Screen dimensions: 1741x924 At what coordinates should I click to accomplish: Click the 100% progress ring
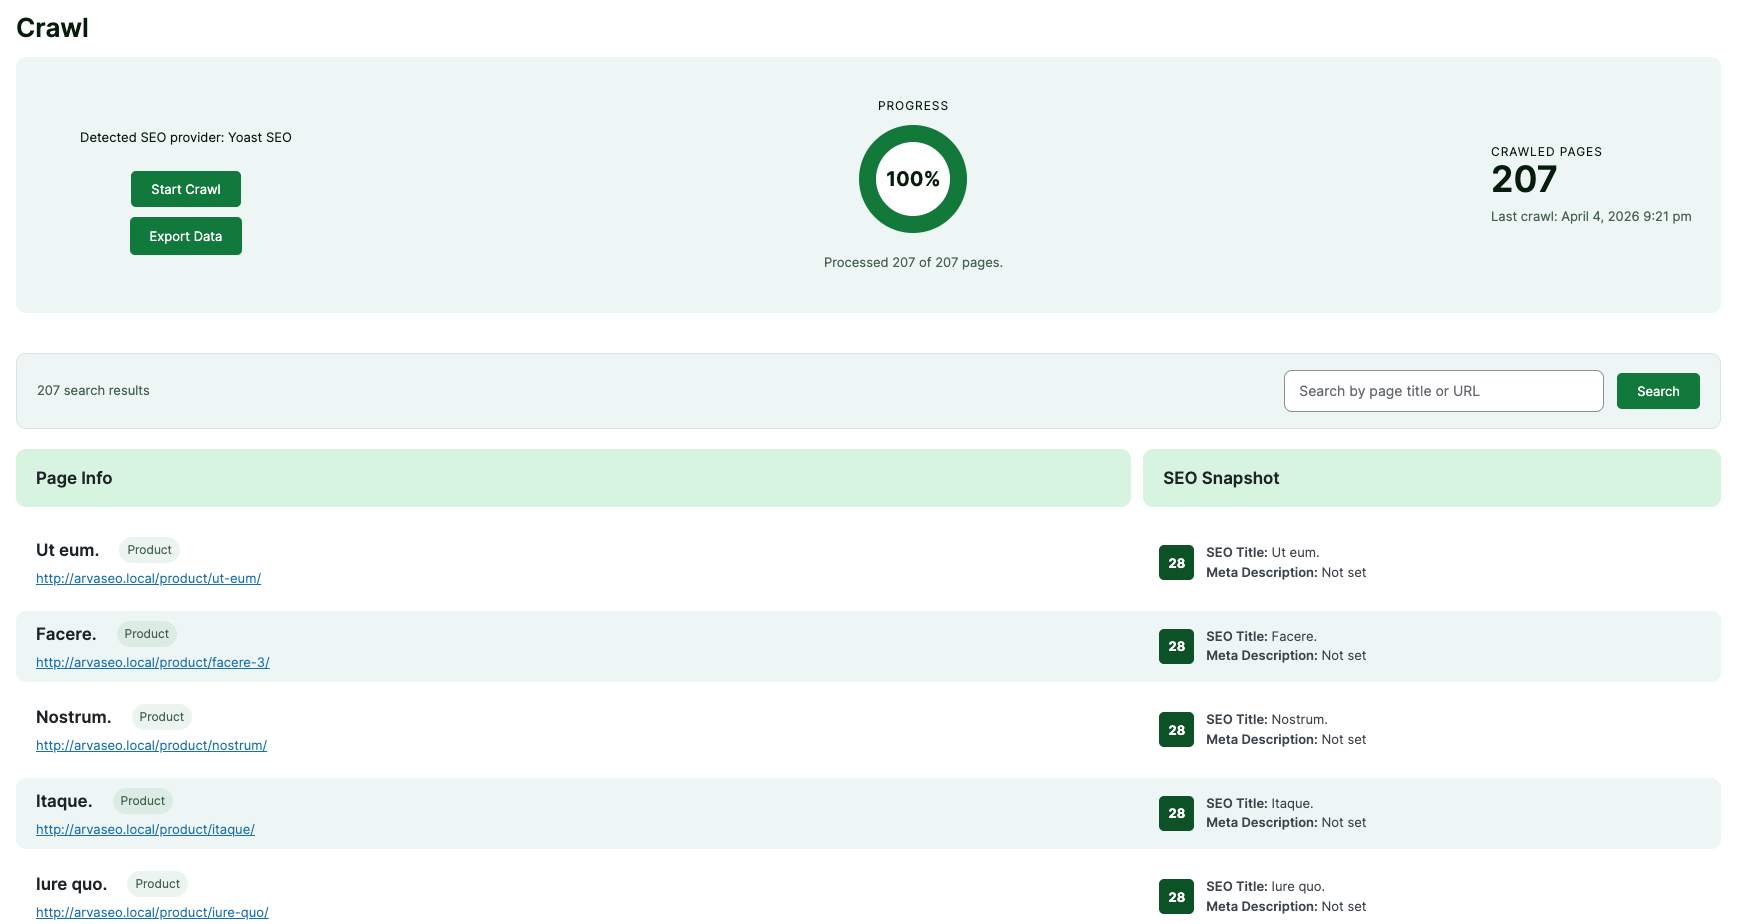click(913, 179)
